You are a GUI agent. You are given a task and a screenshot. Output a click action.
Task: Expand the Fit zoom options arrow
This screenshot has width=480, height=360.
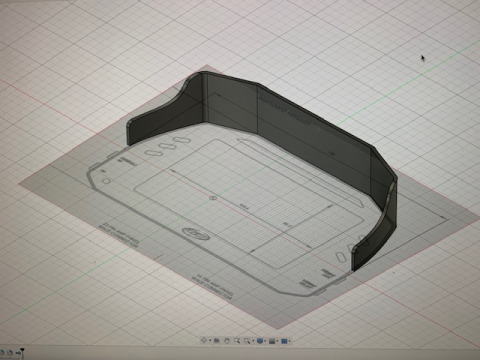pos(253,341)
